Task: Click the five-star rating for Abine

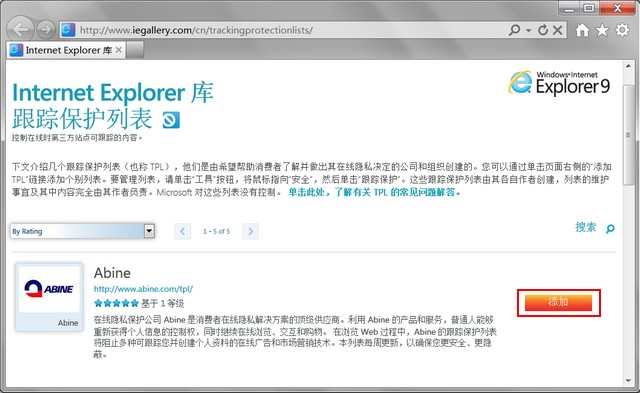Action: click(116, 303)
